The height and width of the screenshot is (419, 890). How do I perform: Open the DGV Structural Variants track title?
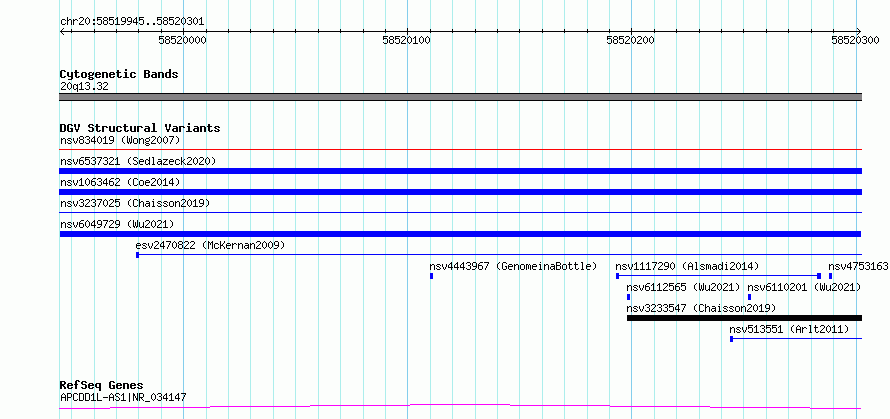[x=140, y=128]
